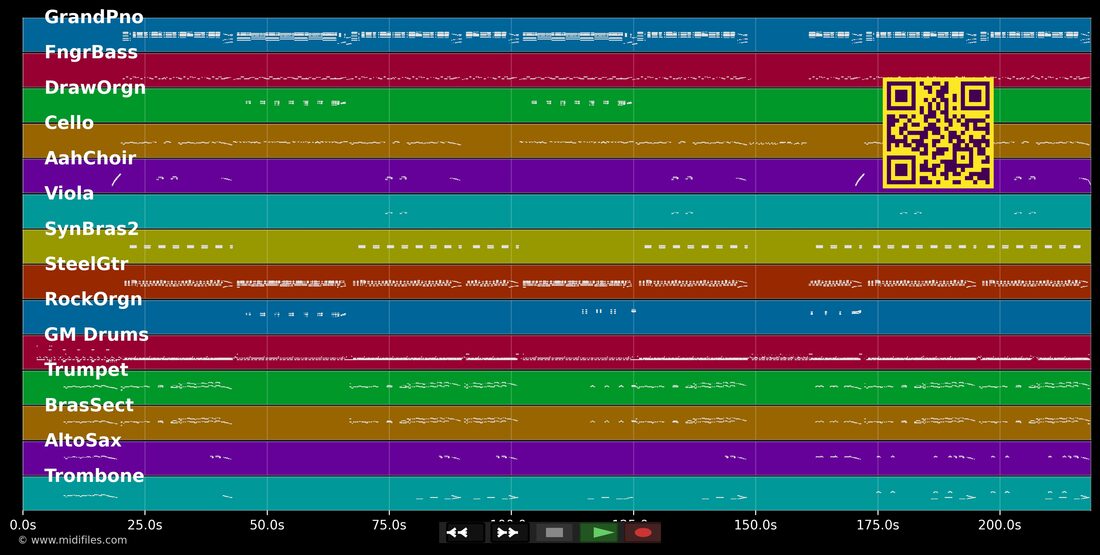1100x555 pixels.
Task: Select the DrawOrgn track label
Action: coord(95,88)
